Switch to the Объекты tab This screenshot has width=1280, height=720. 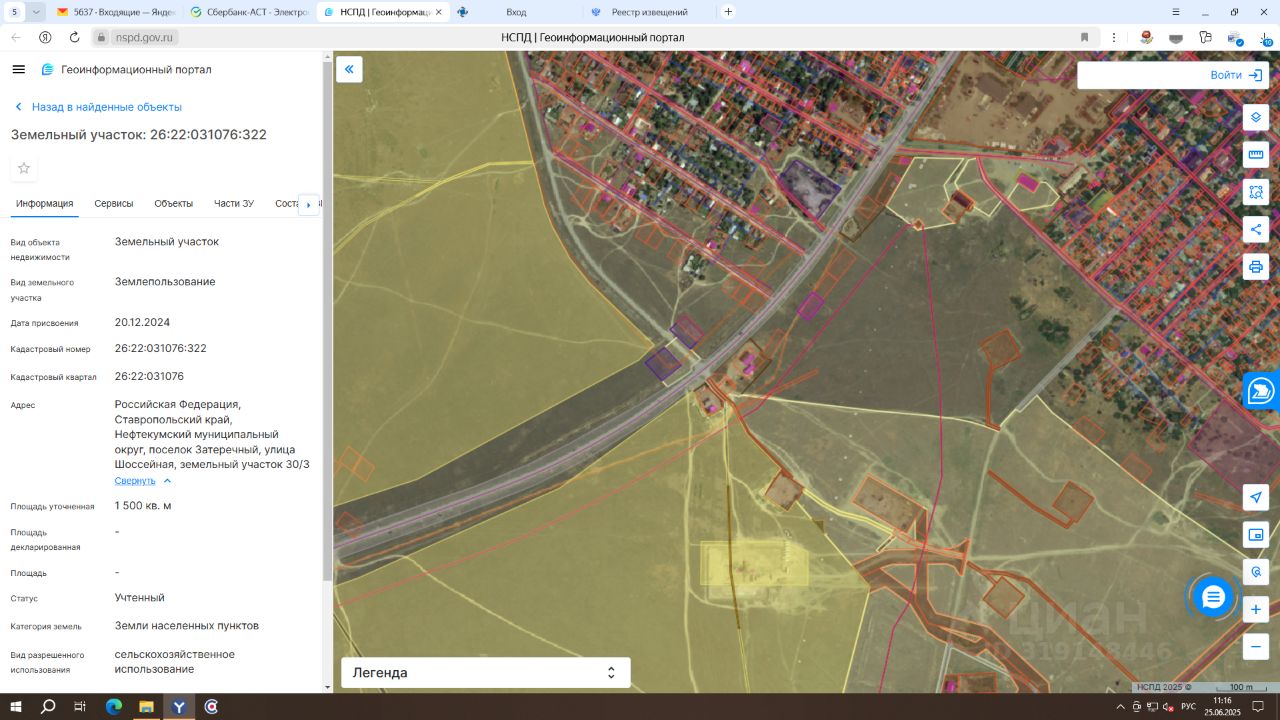[174, 203]
